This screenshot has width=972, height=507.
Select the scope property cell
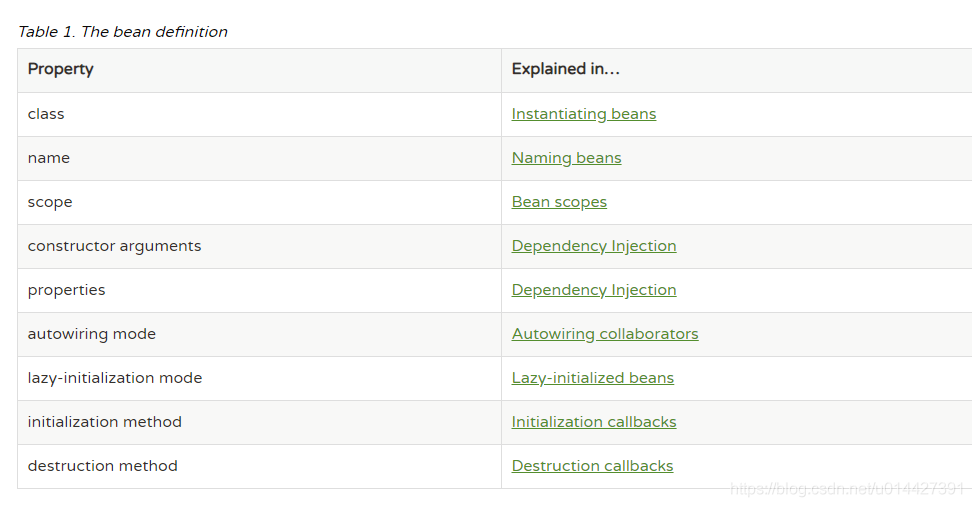click(259, 203)
